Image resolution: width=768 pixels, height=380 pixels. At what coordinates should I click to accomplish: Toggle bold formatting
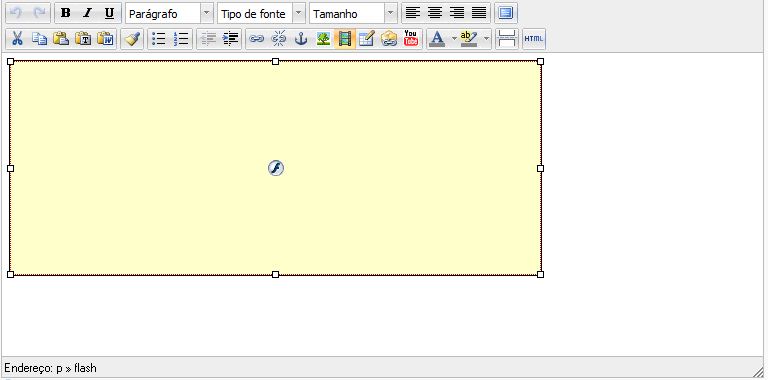(66, 13)
